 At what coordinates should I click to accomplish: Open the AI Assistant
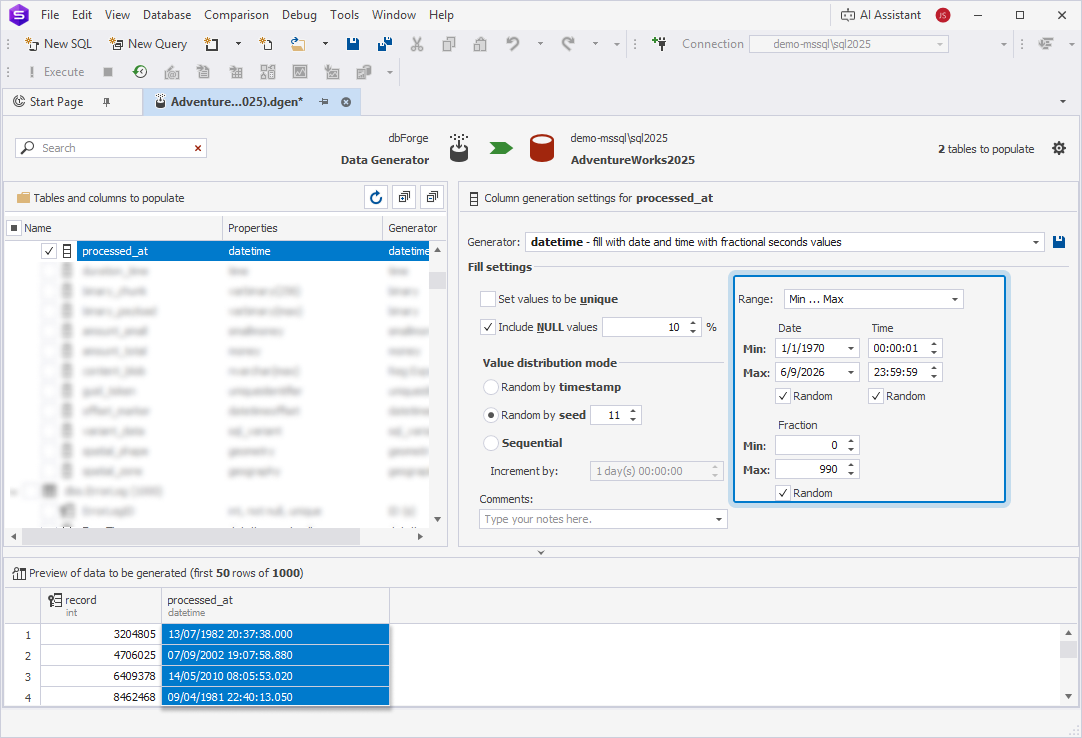click(x=881, y=14)
